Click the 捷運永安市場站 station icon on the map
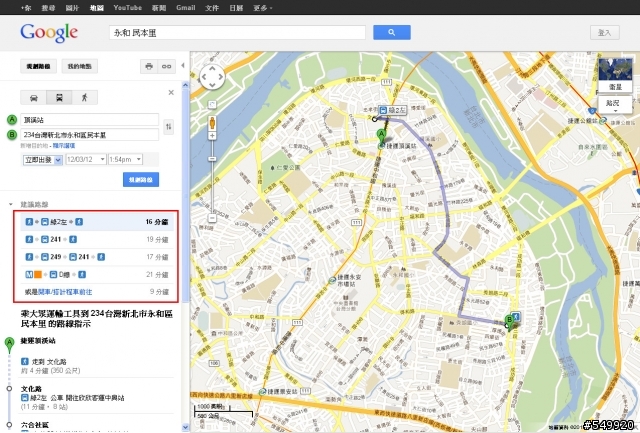 pos(333,280)
